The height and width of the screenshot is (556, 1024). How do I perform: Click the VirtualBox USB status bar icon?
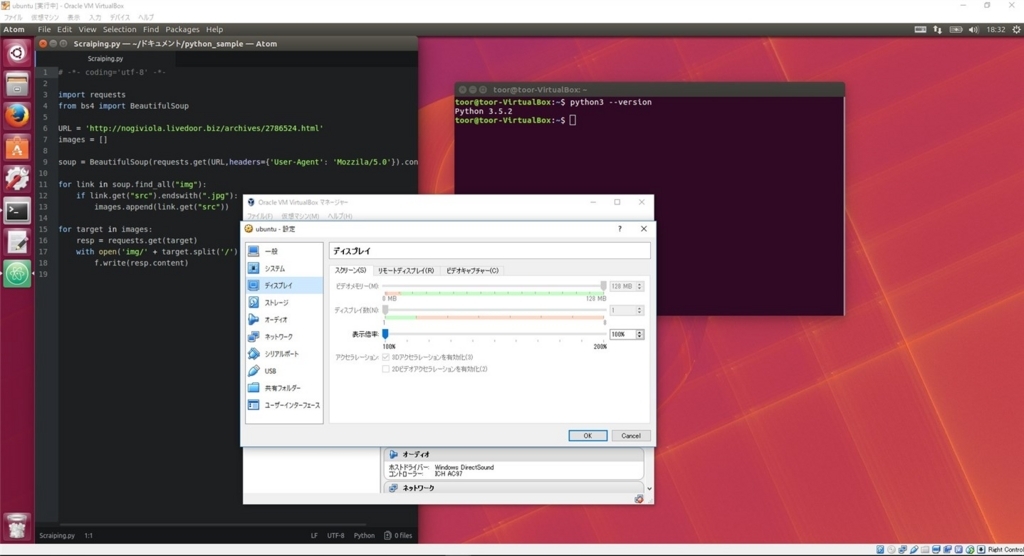tap(914, 549)
